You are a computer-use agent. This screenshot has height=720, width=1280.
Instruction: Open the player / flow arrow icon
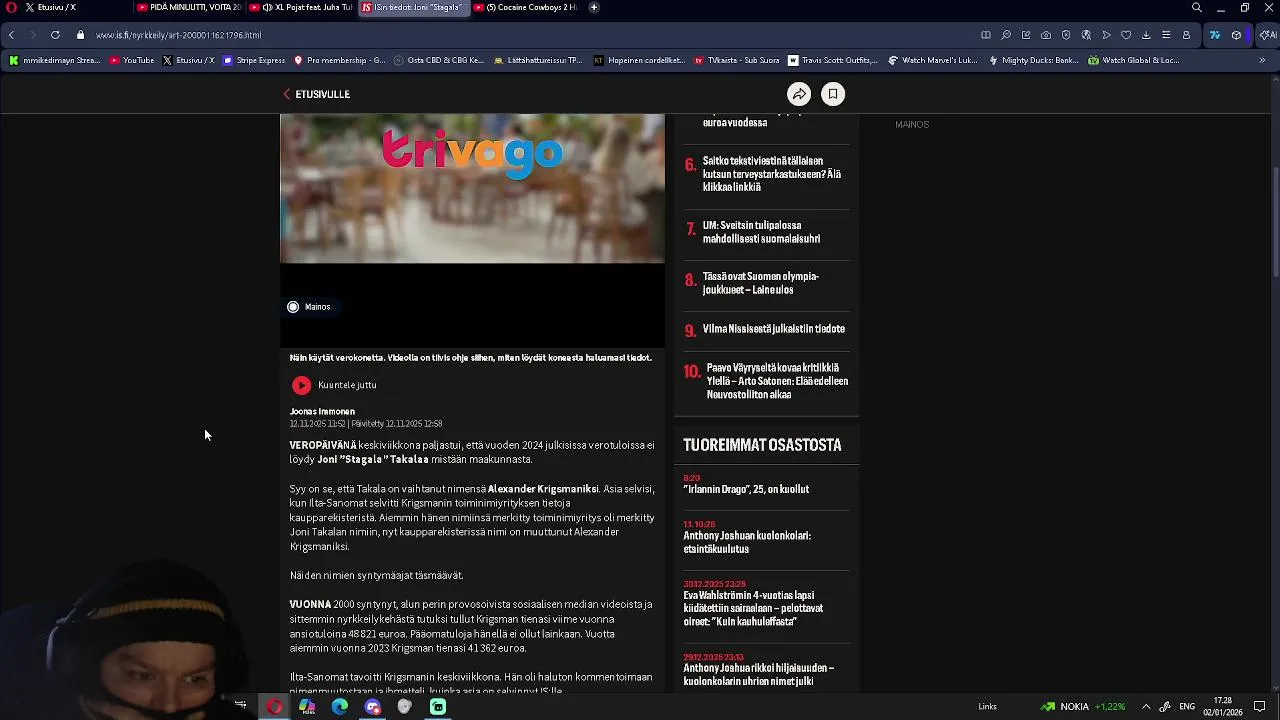tap(1106, 35)
